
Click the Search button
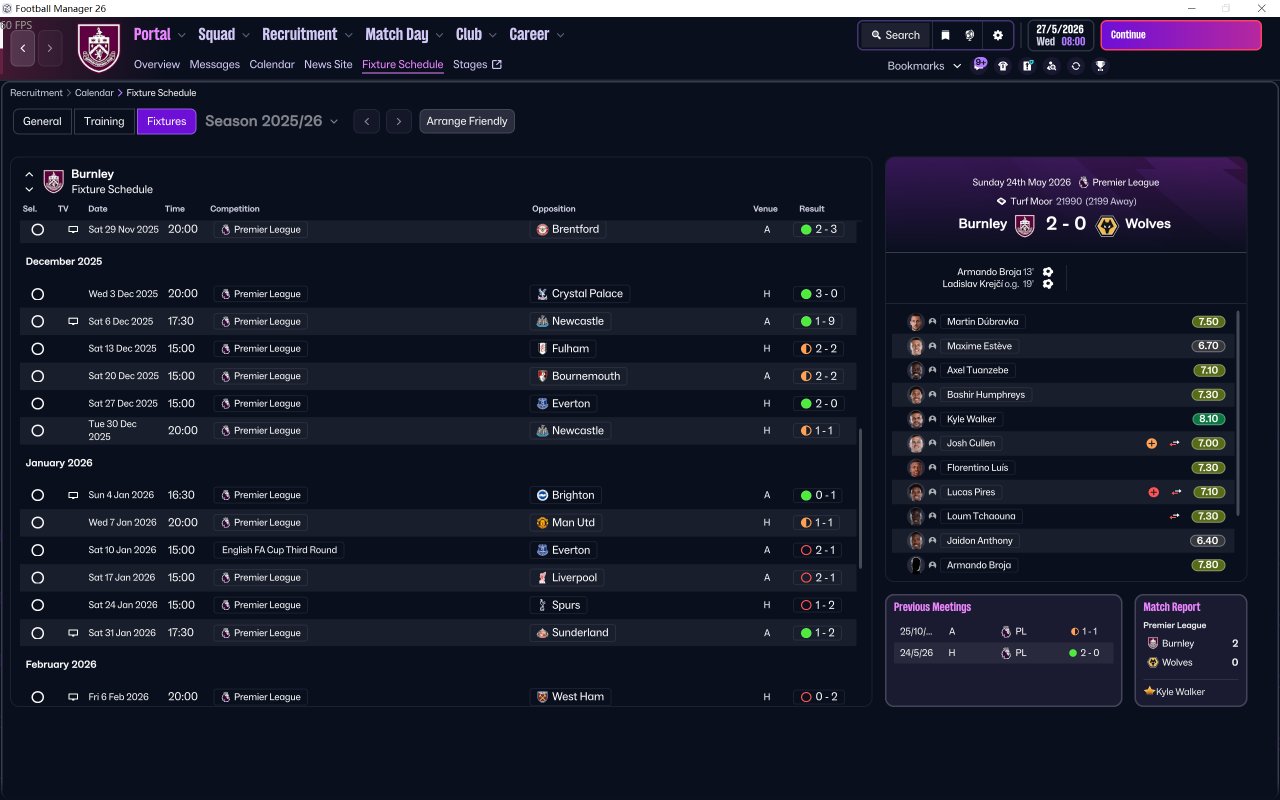(x=895, y=35)
